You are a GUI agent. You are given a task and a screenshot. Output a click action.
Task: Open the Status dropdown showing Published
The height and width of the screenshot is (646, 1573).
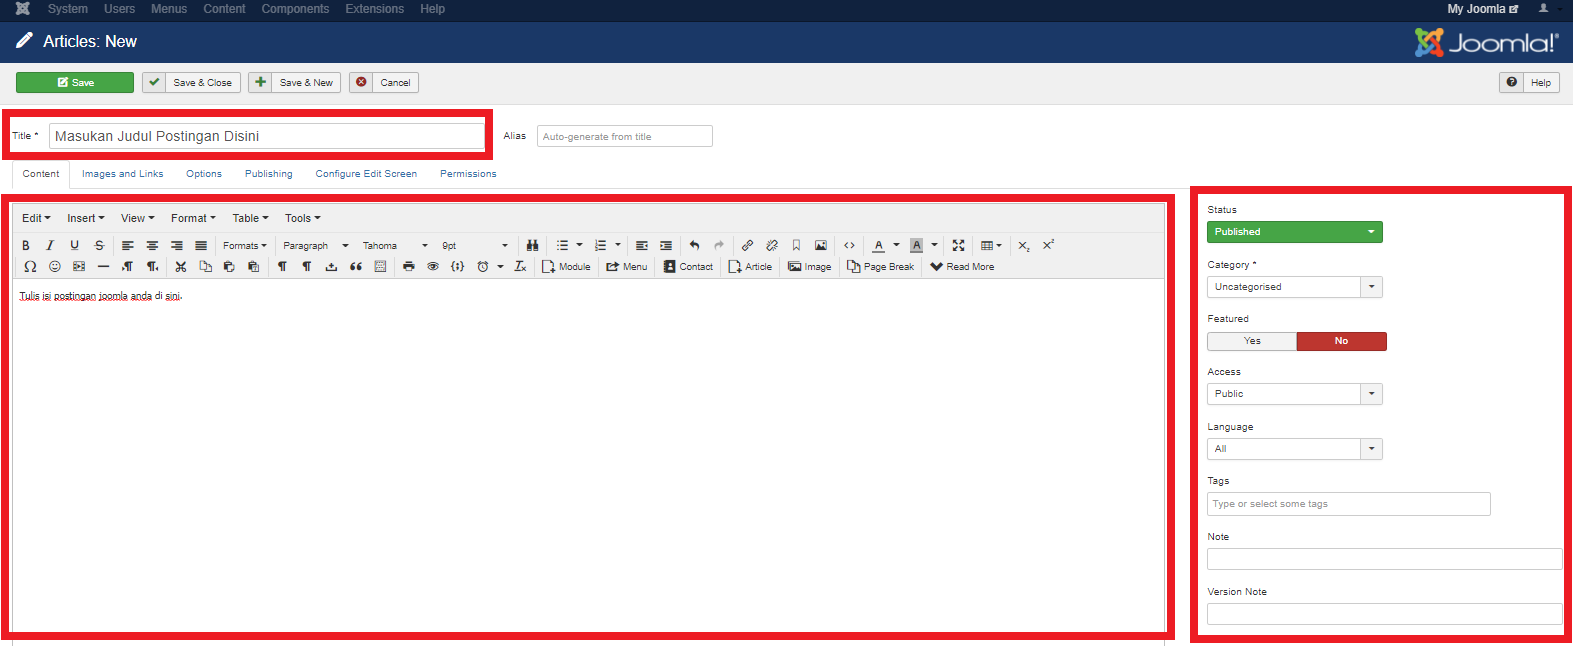[x=1295, y=232]
